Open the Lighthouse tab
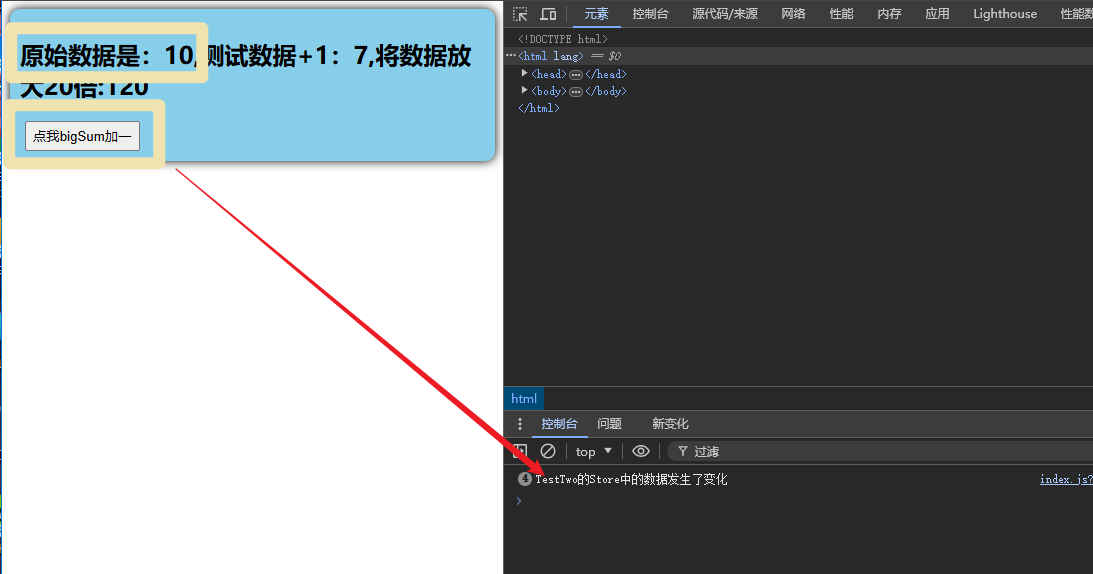The image size is (1093, 574). (1004, 14)
